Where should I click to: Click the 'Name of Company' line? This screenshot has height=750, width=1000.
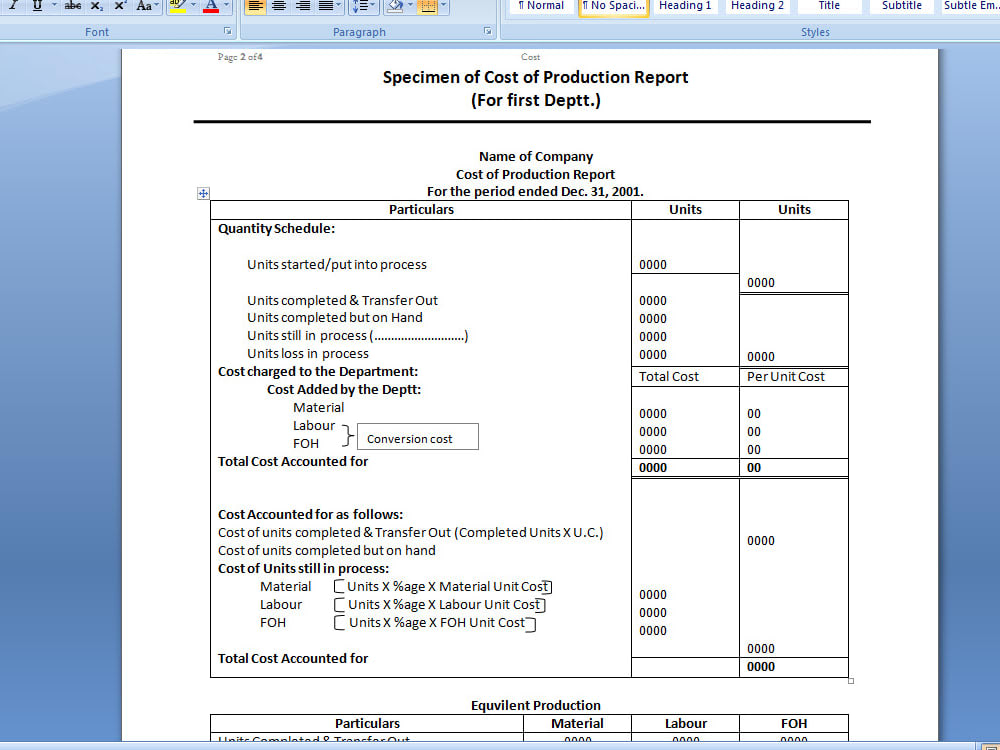click(x=536, y=157)
